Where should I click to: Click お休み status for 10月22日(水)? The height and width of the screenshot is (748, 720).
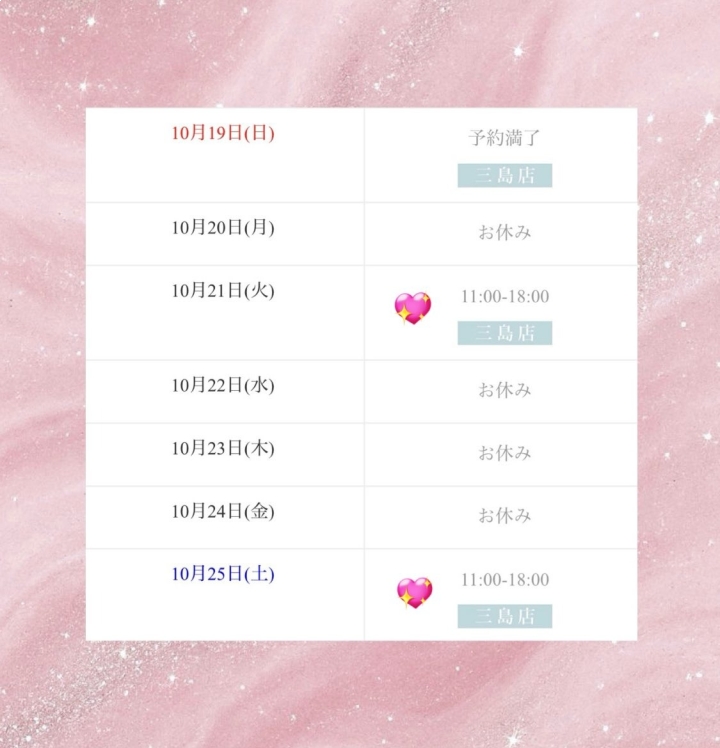[505, 390]
